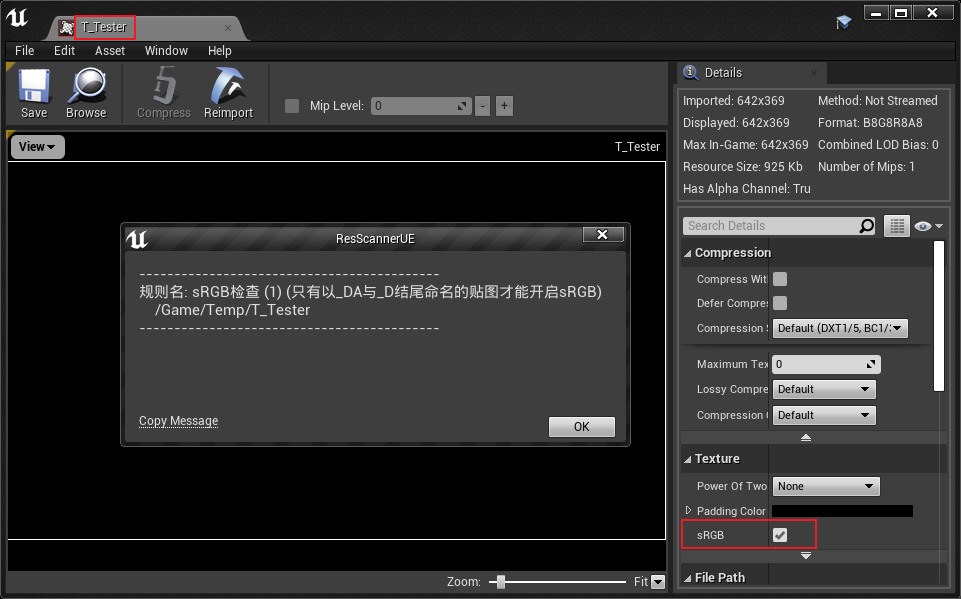Viewport: 961px width, 599px height.
Task: Open the Asset menu
Action: coord(110,51)
